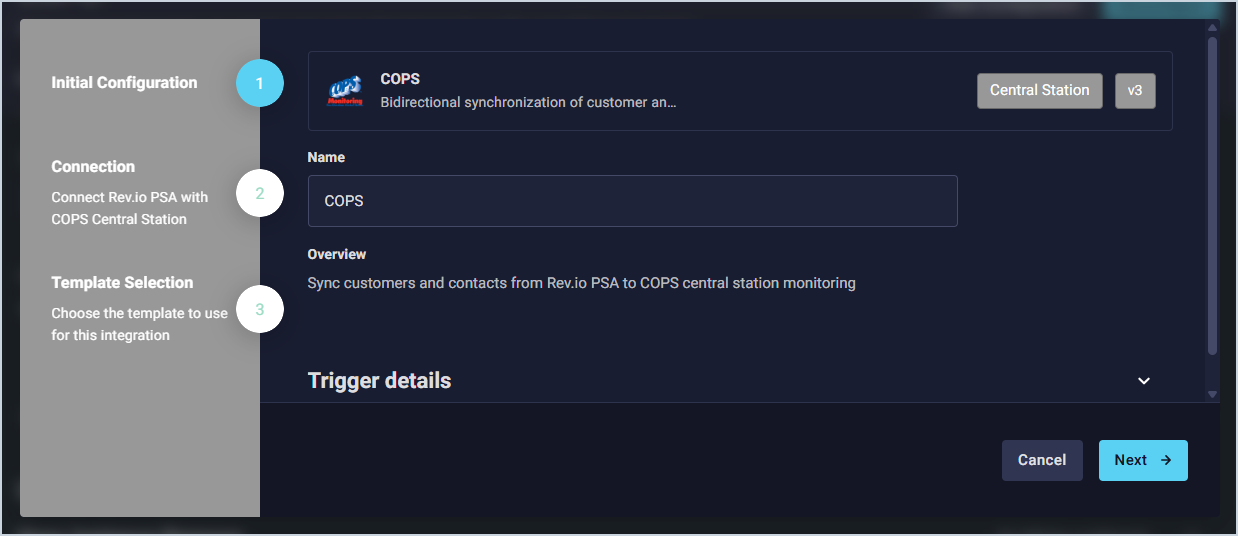The image size is (1238, 536).
Task: Click the Overview description text
Action: 581,283
